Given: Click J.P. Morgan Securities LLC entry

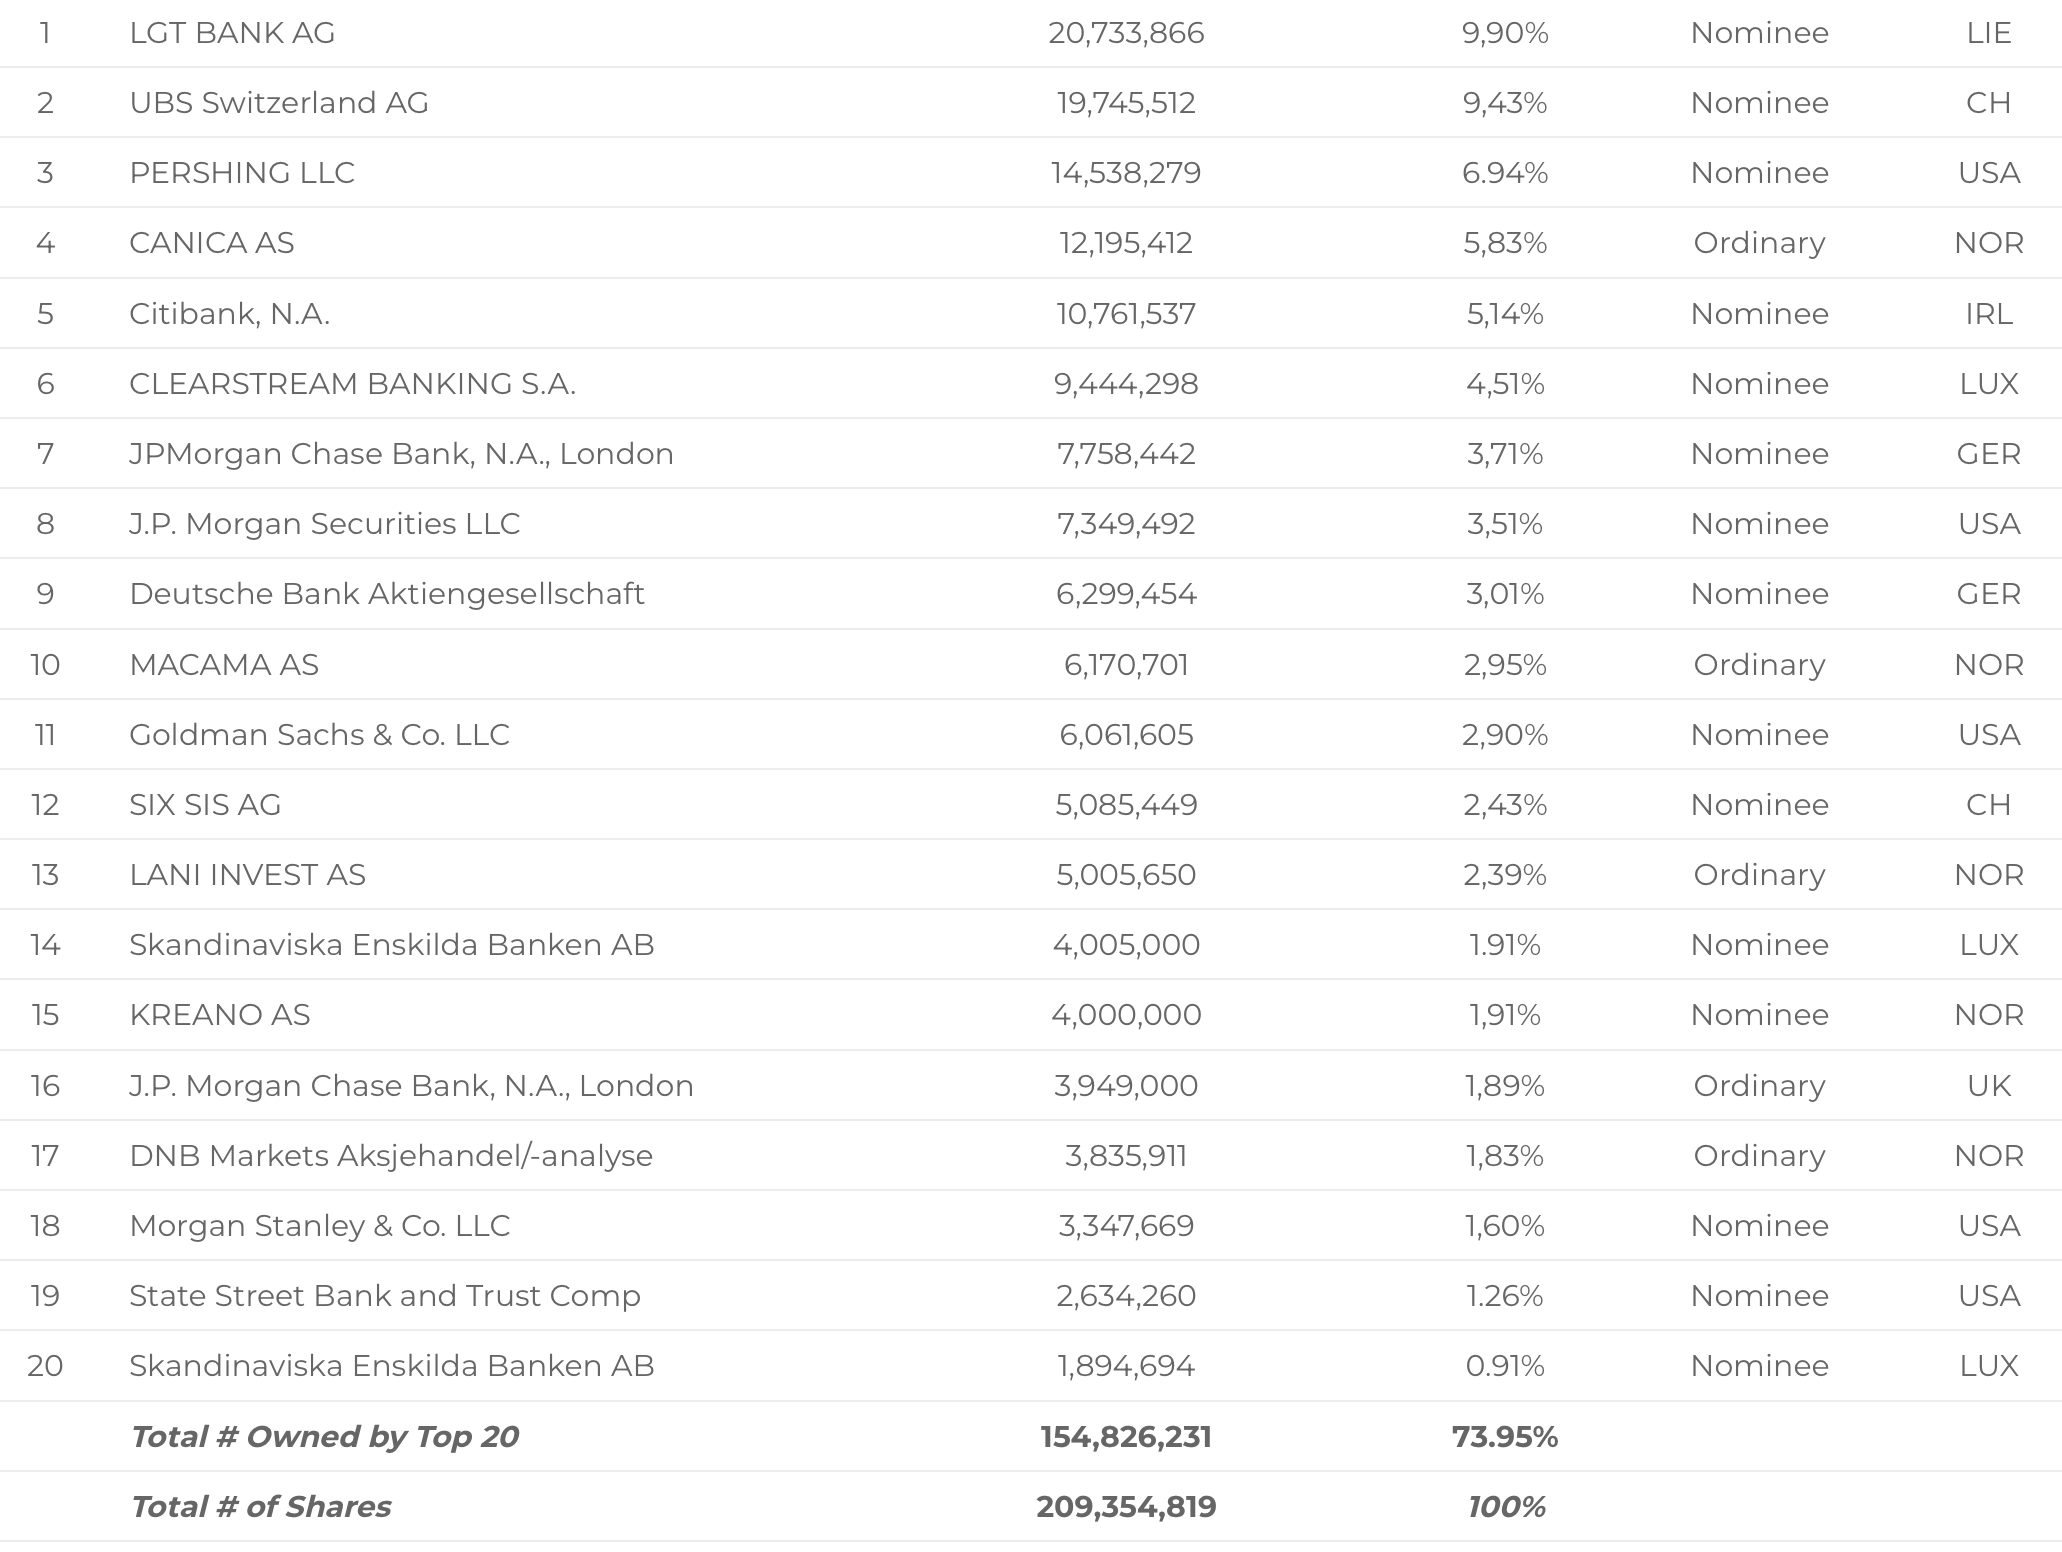Looking at the screenshot, I should click(325, 524).
